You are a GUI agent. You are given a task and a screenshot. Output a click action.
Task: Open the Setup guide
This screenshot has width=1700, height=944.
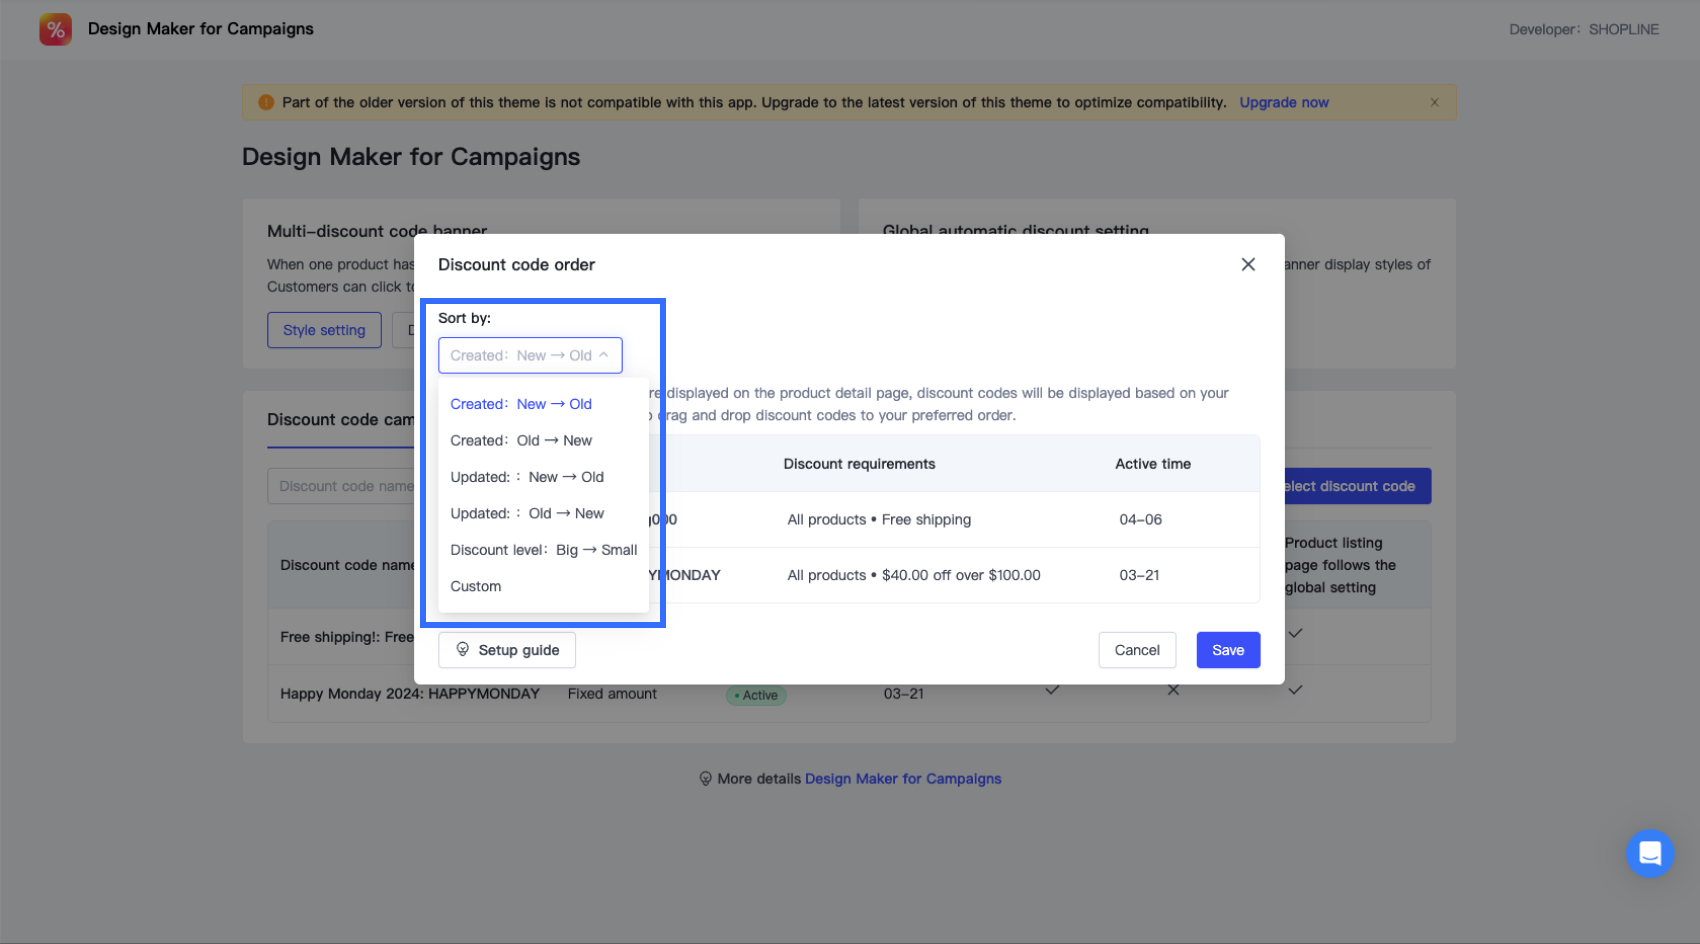pyautogui.click(x=507, y=650)
